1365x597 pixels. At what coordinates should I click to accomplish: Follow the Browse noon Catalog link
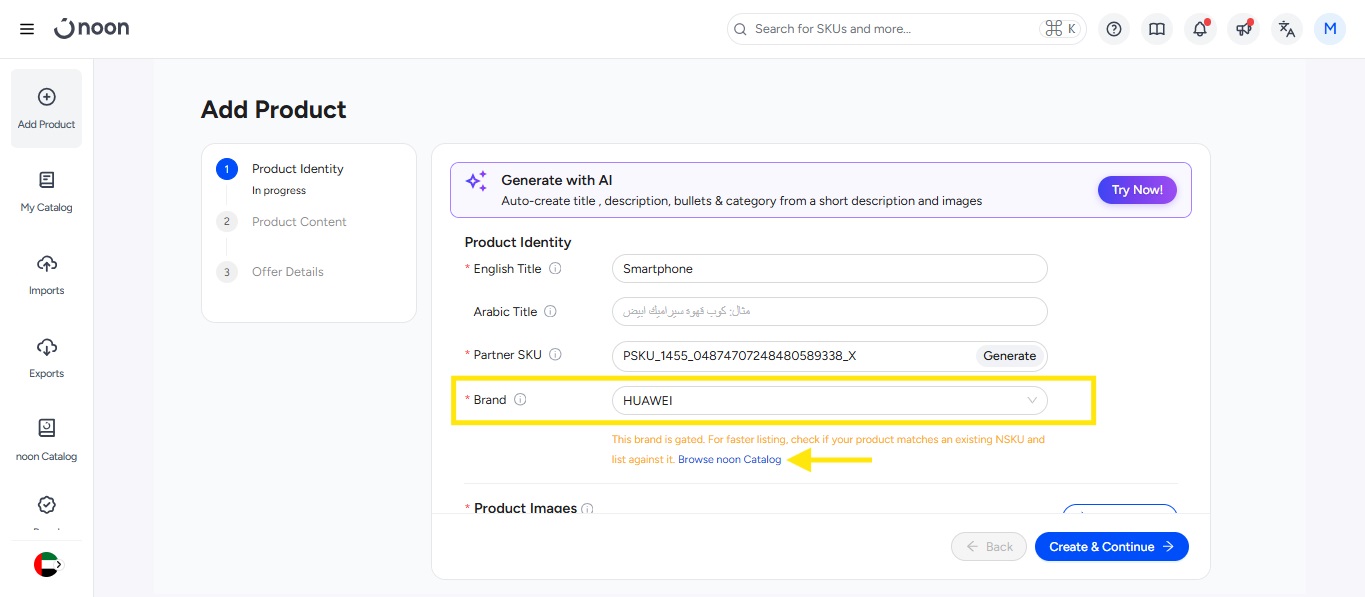pos(729,460)
